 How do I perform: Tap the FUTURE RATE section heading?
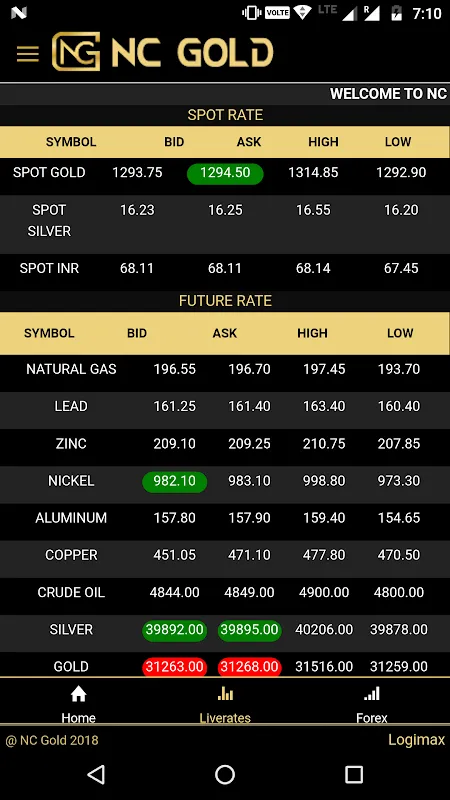pos(225,301)
